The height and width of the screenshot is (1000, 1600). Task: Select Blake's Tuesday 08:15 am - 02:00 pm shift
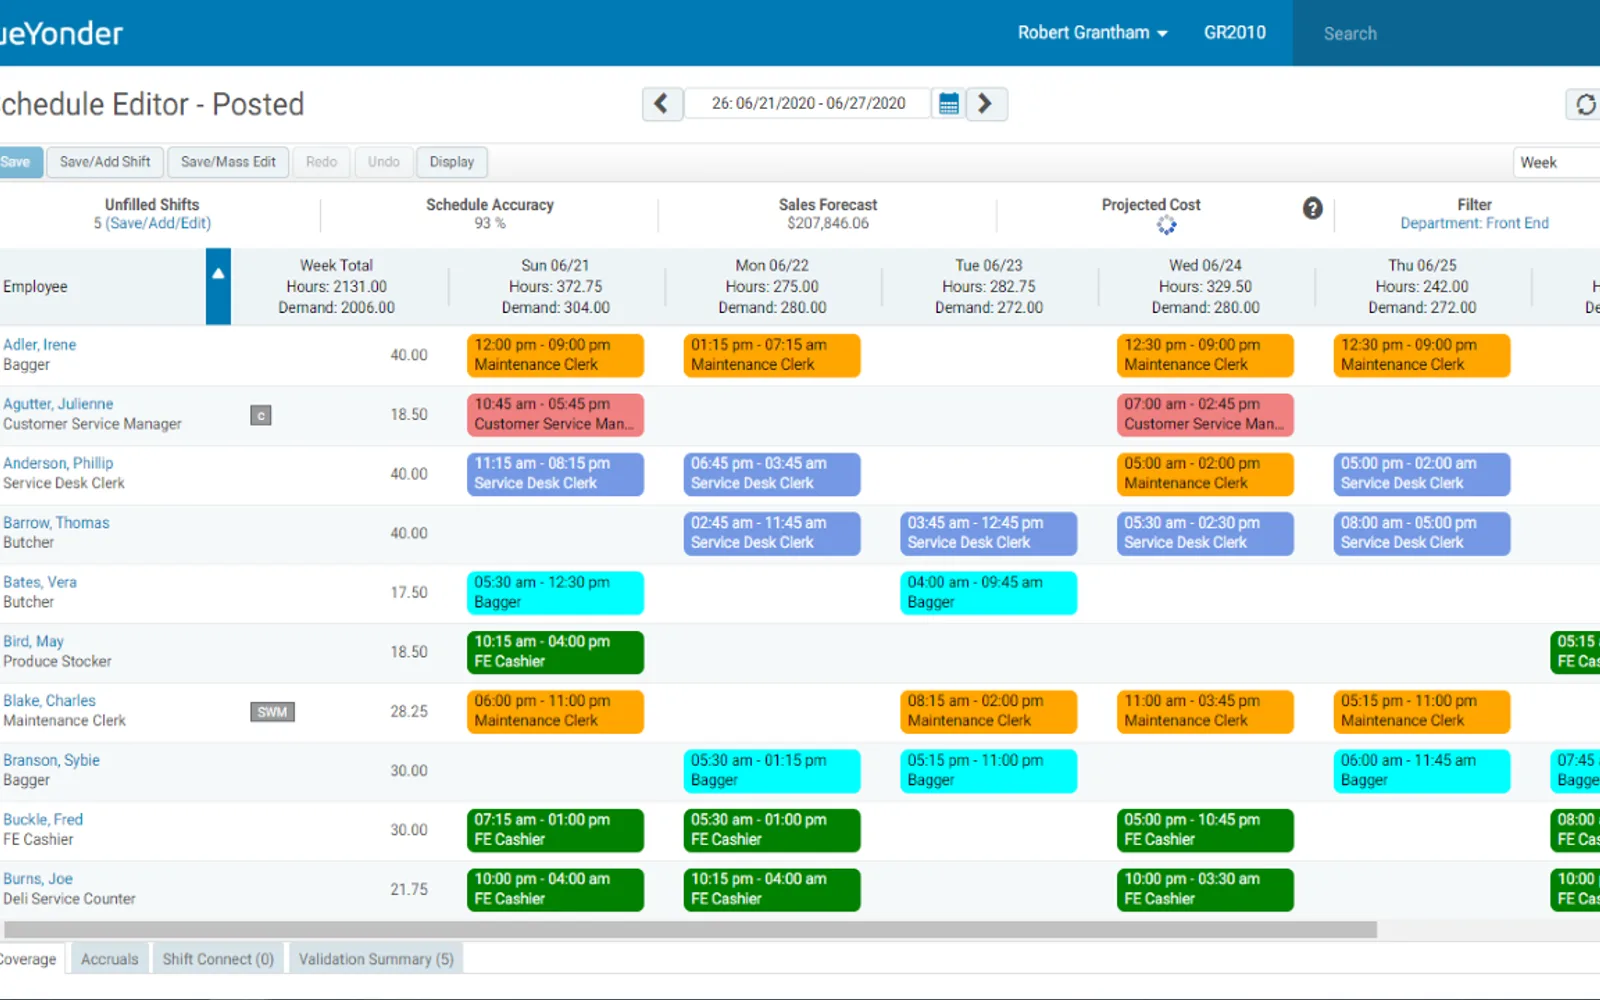coord(989,711)
